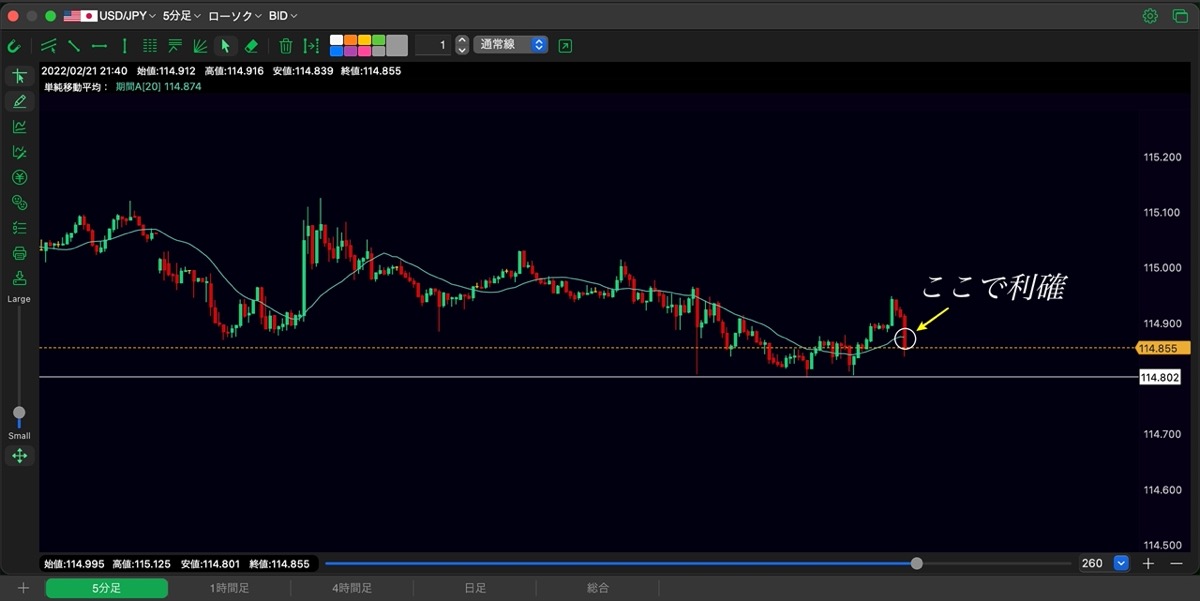Select the Fibonacci retracement tool
The image size is (1200, 601).
(175, 45)
